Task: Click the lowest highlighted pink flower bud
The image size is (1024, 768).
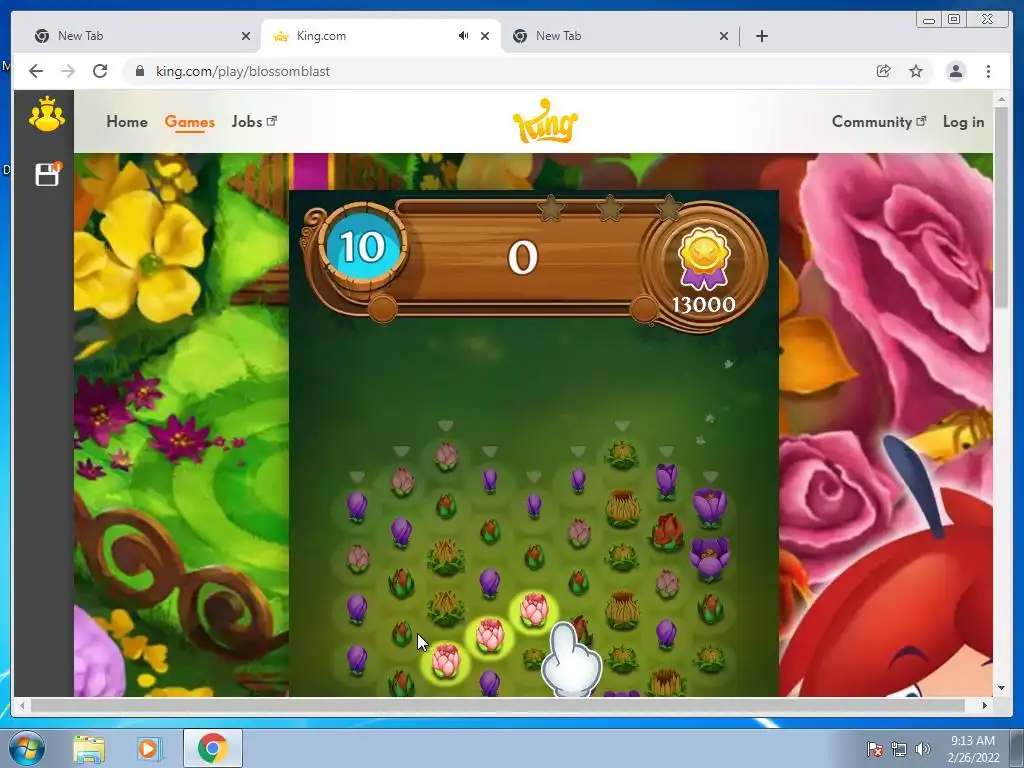Action: pos(446,660)
